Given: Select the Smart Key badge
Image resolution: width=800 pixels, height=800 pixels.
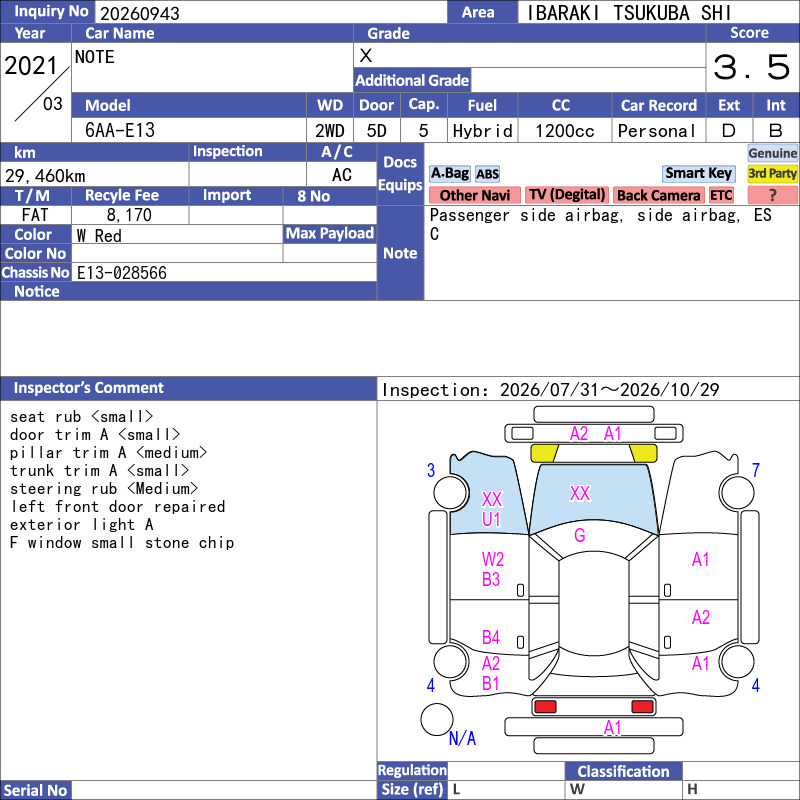Looking at the screenshot, I should [698, 173].
